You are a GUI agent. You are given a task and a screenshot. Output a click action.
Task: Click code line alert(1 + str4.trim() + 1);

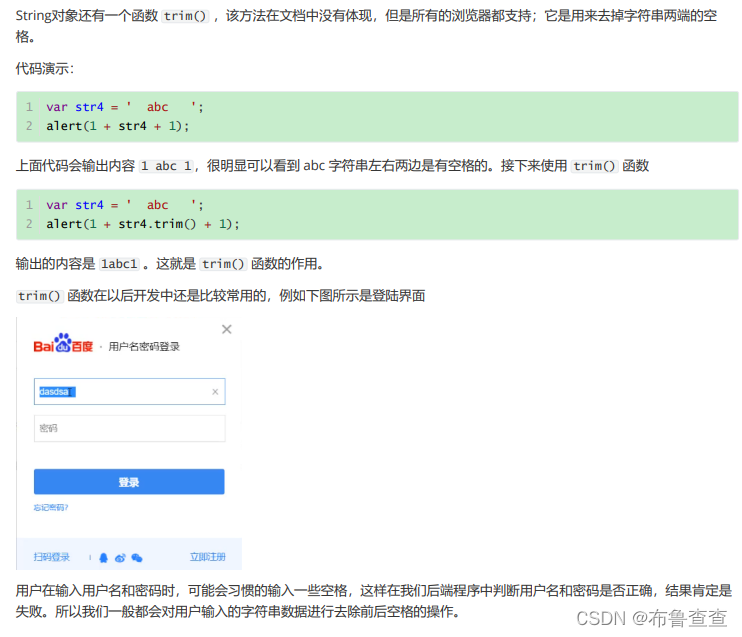(143, 224)
